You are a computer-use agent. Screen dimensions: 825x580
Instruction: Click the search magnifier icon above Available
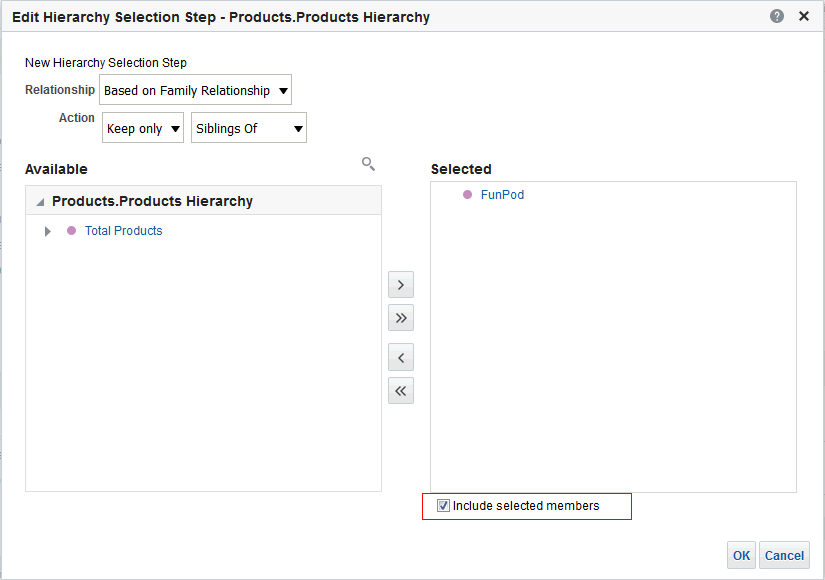coord(368,164)
